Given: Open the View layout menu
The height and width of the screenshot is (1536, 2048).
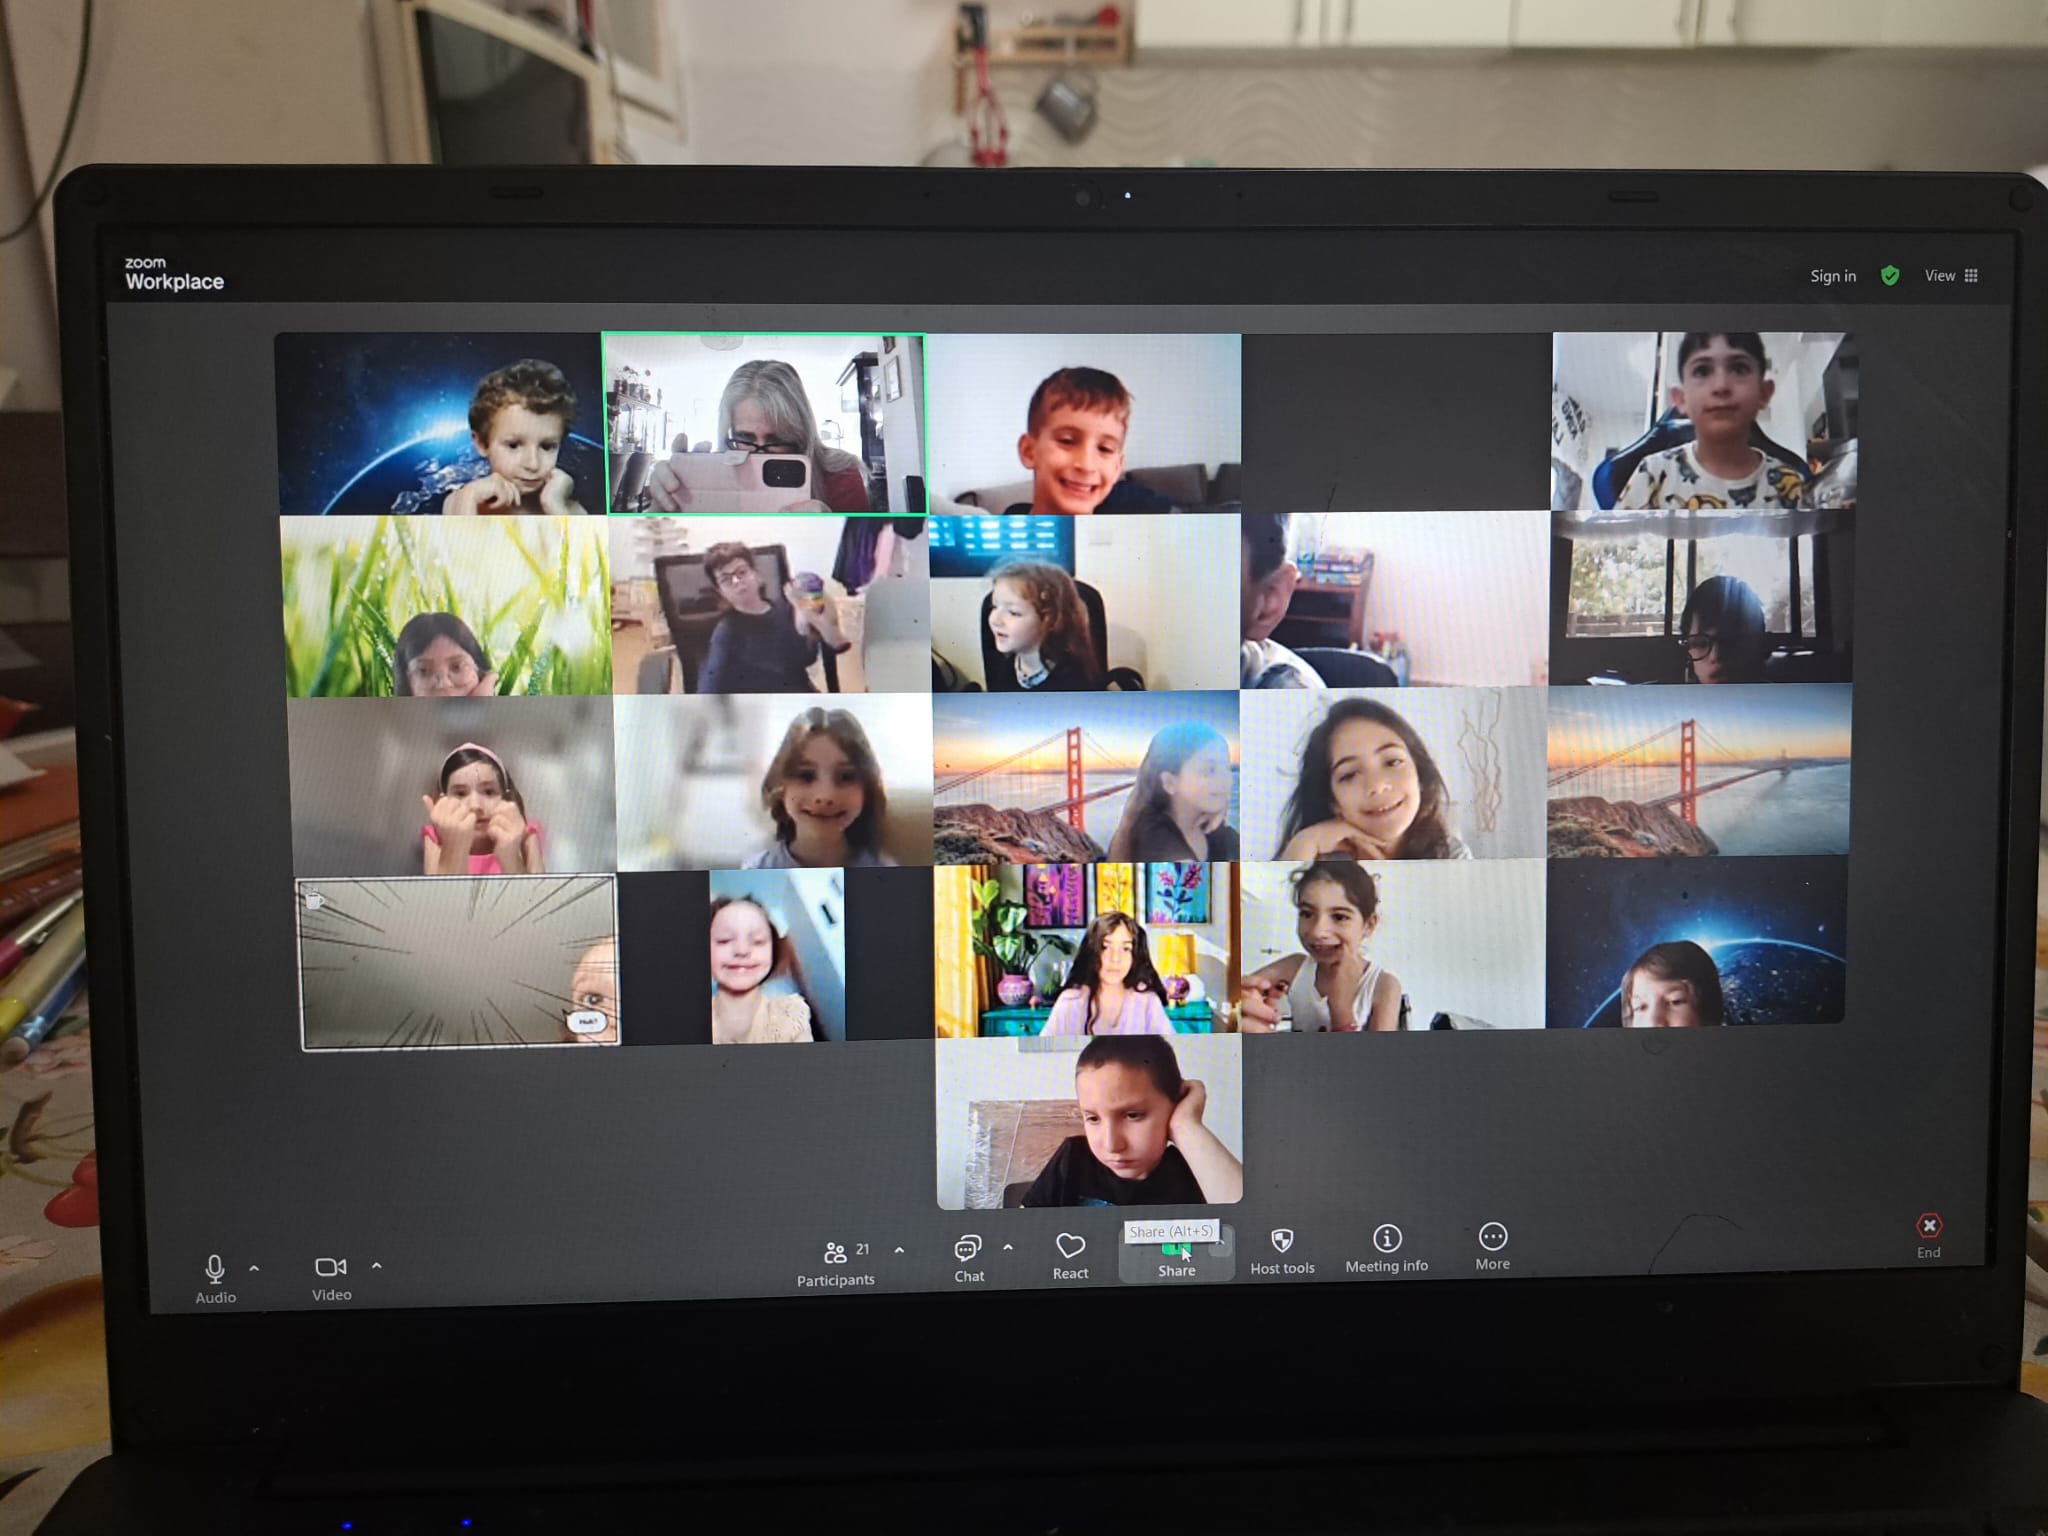Looking at the screenshot, I should (1951, 276).
